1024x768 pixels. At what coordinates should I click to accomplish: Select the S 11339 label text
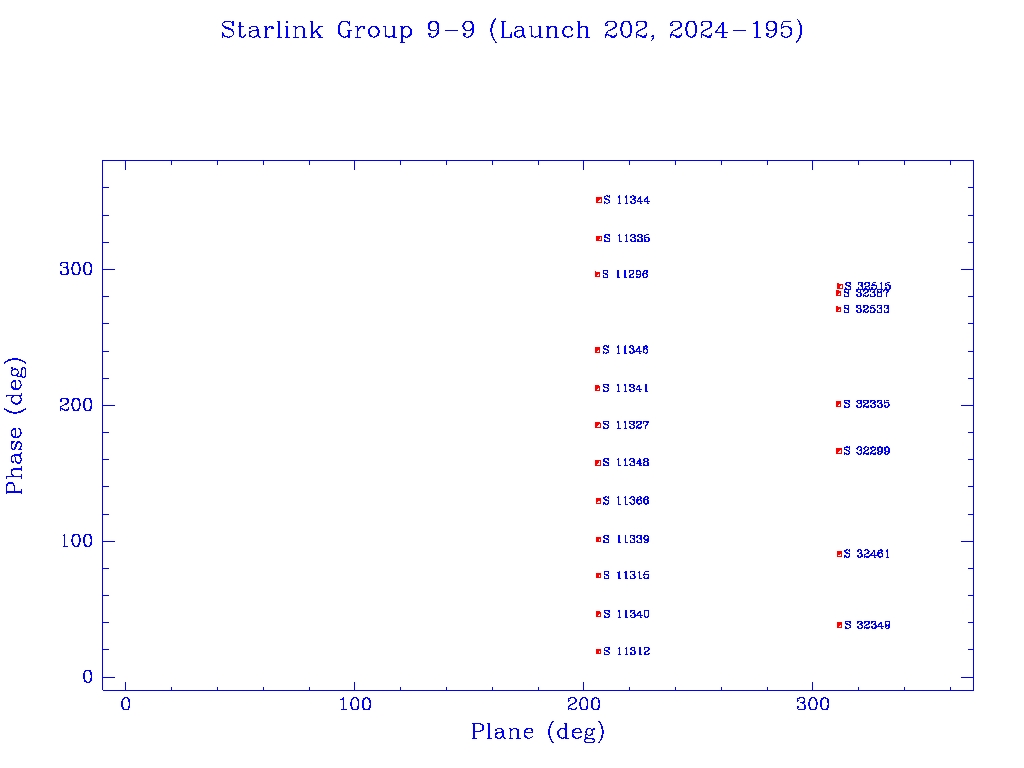[x=626, y=540]
